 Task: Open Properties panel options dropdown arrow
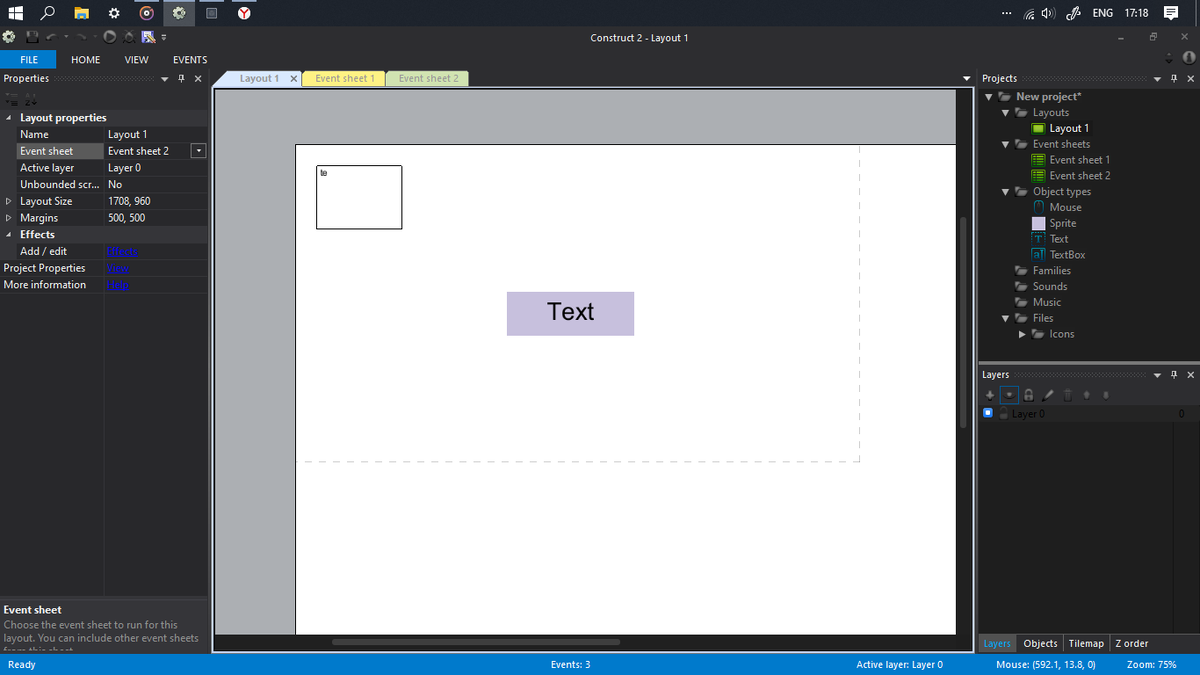tap(165, 78)
